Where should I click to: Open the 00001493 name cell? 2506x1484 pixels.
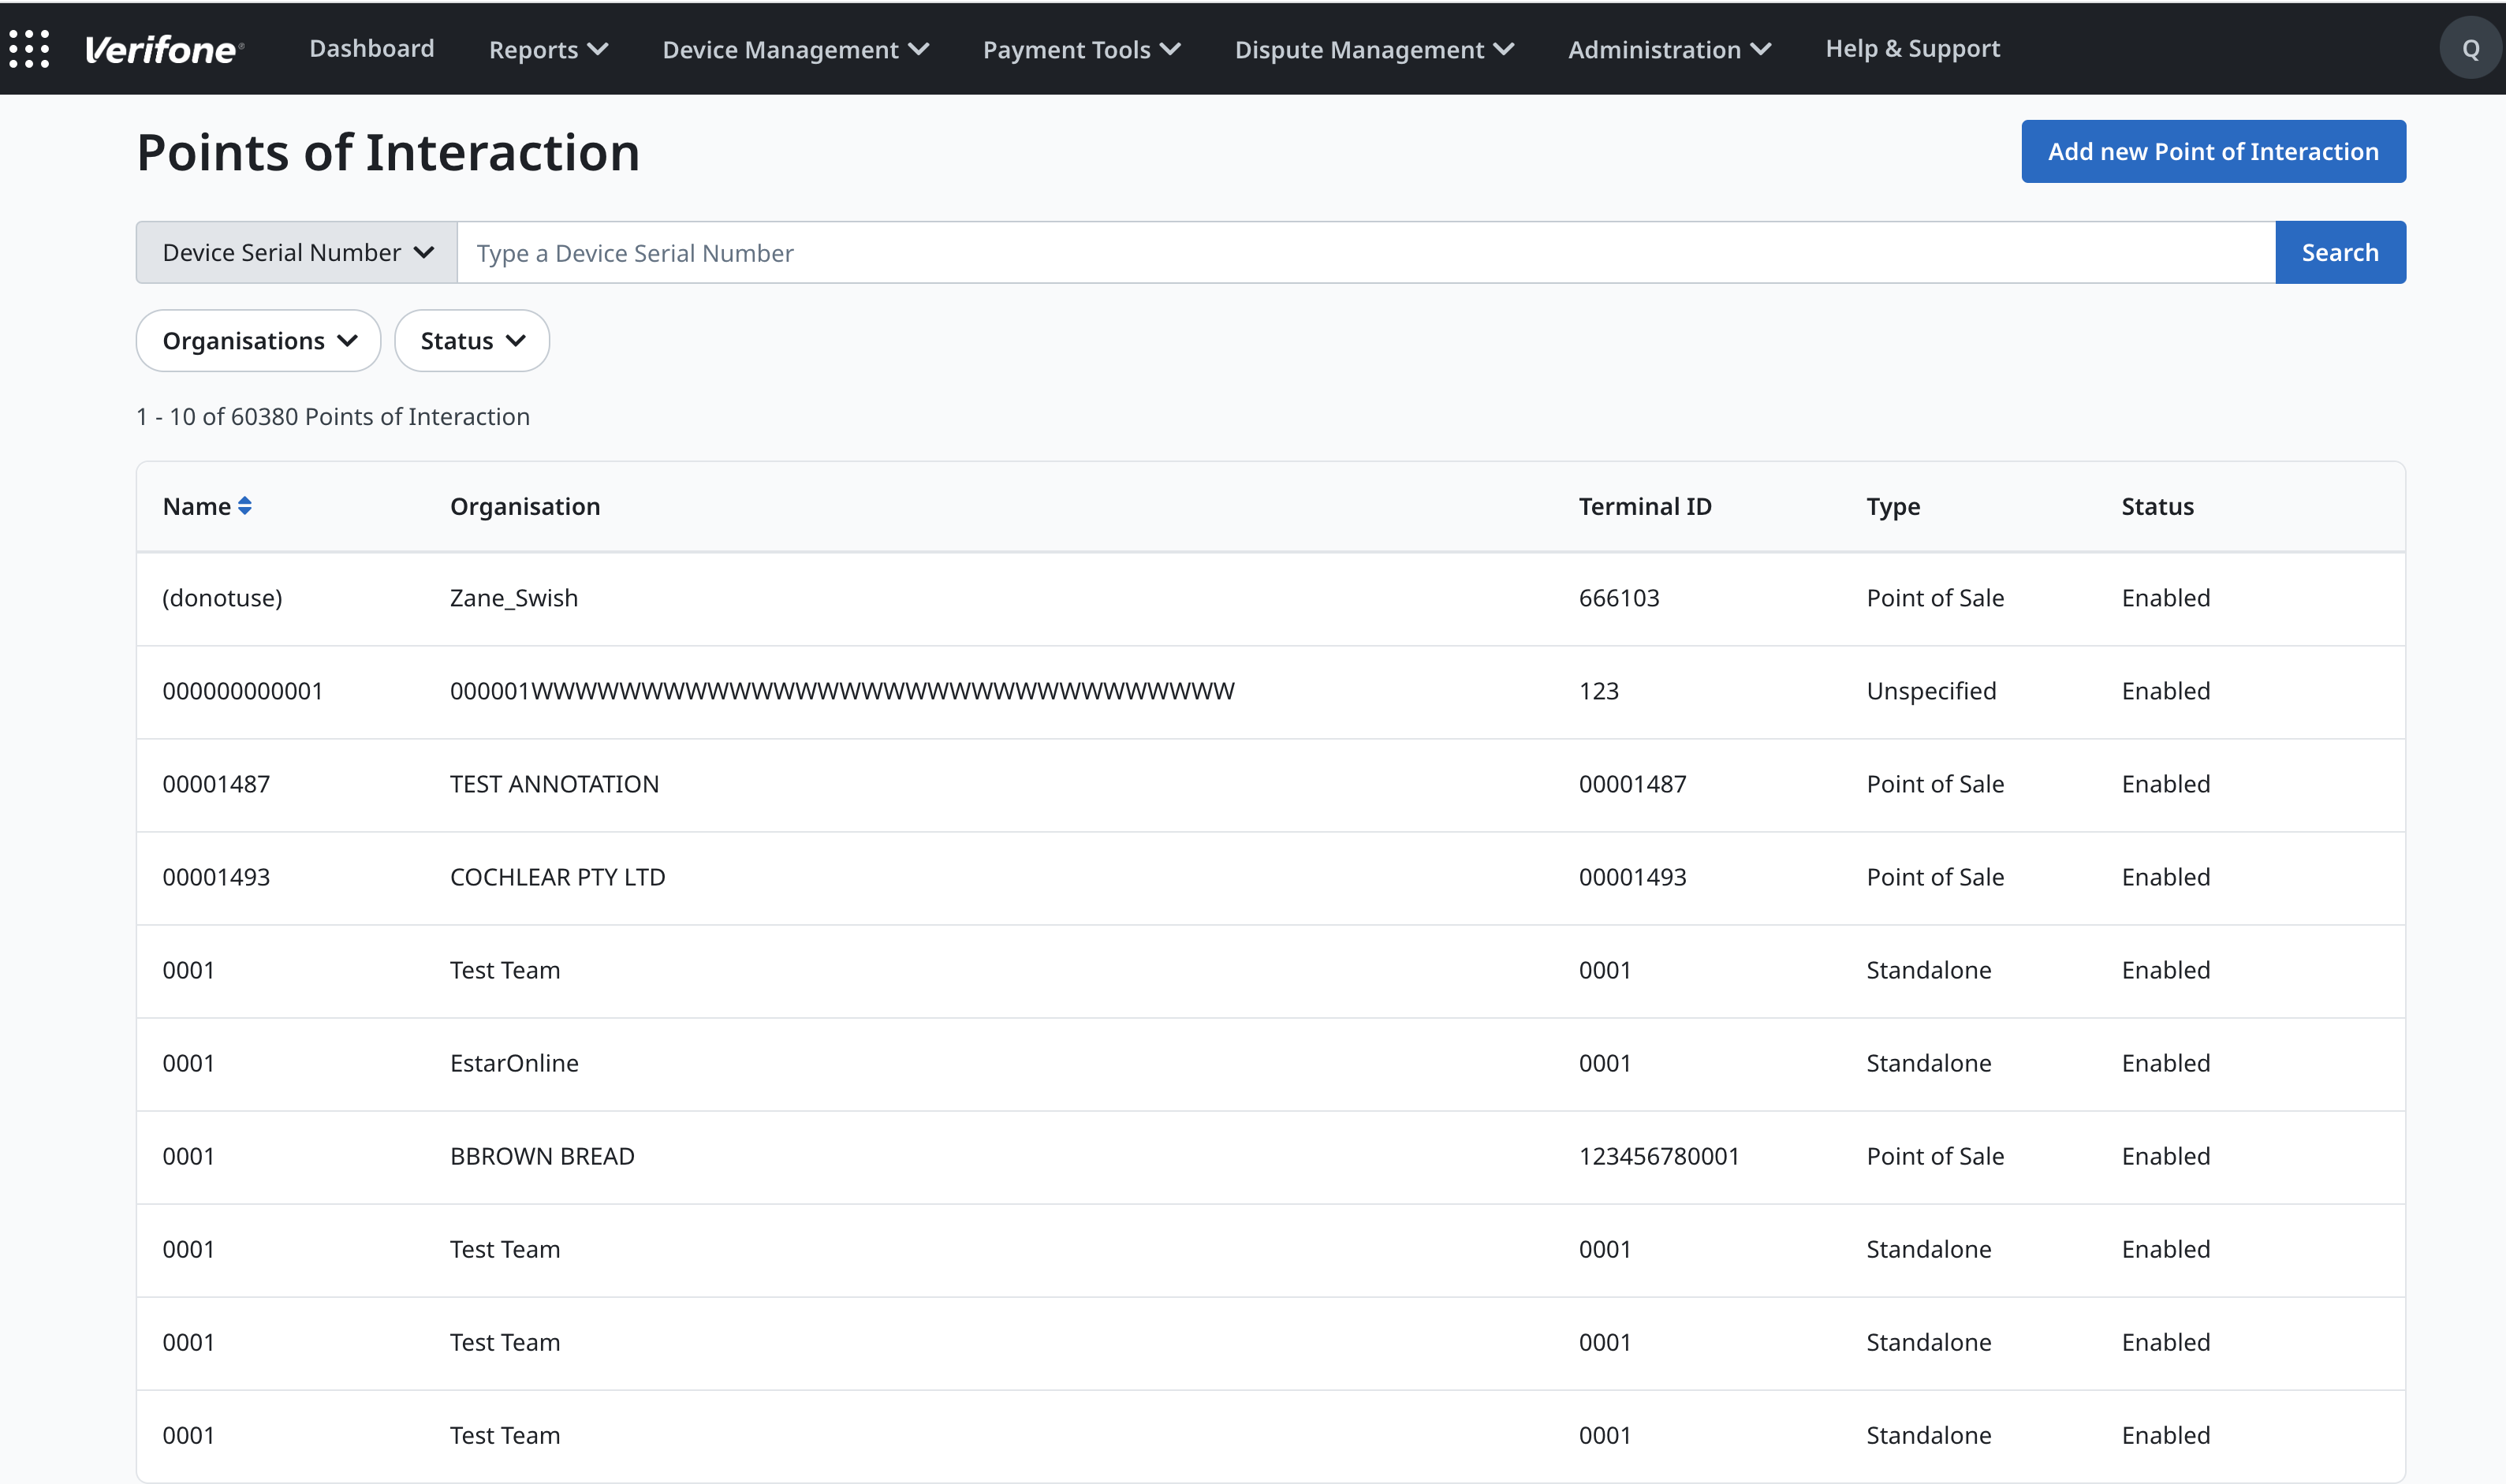pos(216,877)
